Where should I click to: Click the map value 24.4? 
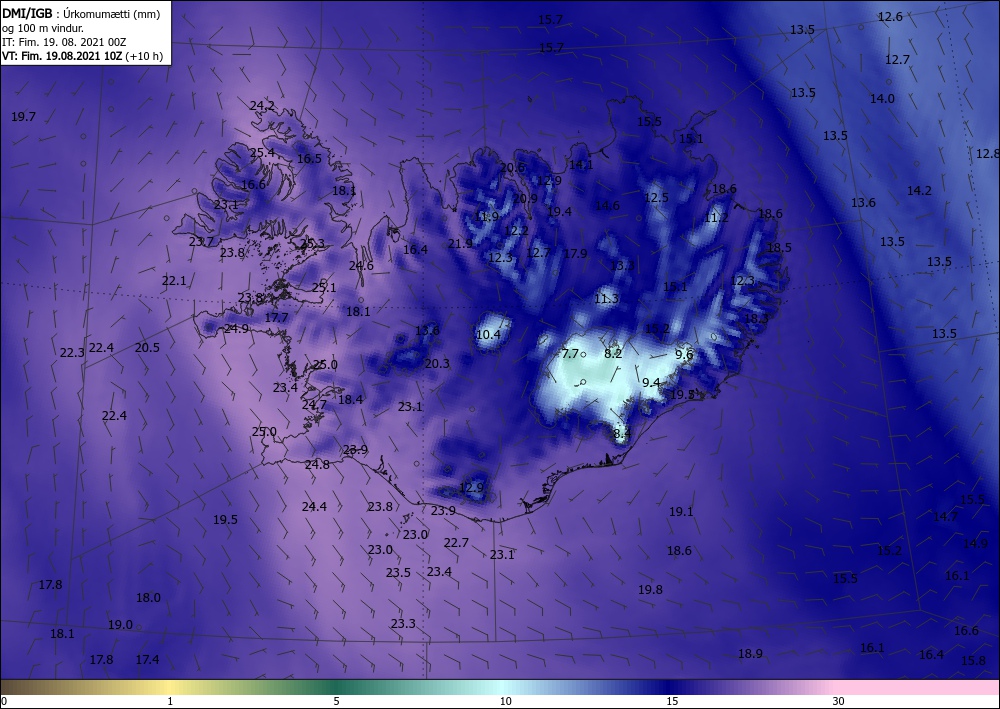[314, 506]
